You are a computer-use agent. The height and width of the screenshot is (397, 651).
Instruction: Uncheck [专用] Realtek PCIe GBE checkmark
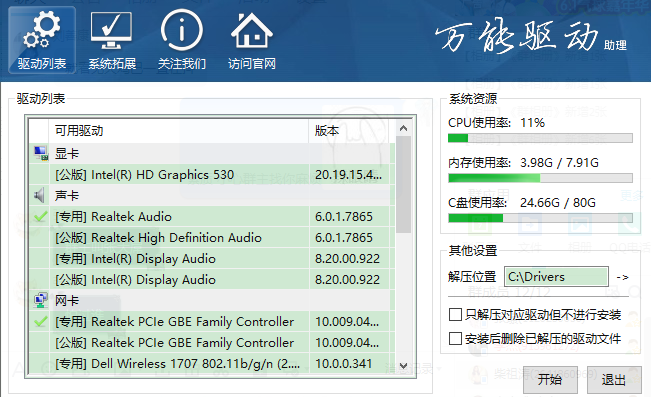(x=40, y=321)
